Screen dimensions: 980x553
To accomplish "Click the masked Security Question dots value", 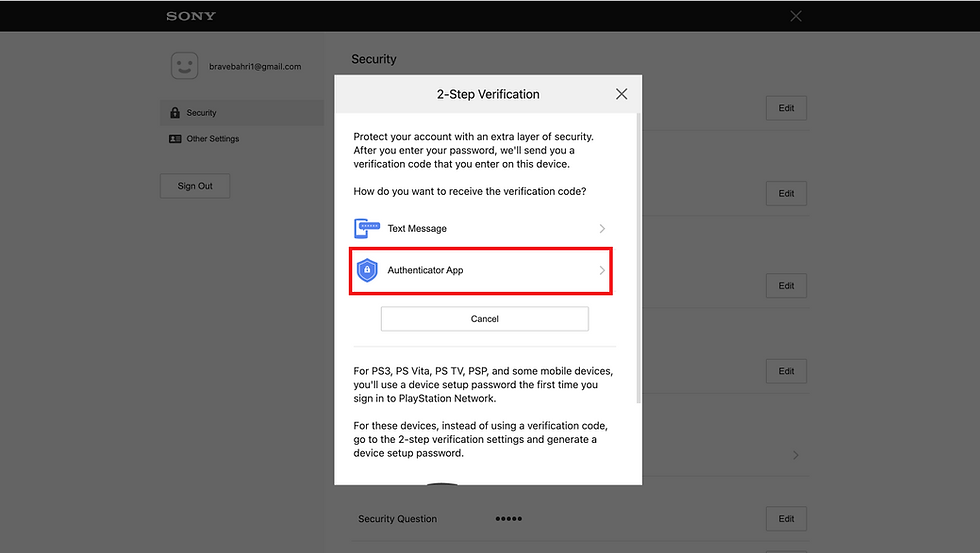I will tap(509, 519).
